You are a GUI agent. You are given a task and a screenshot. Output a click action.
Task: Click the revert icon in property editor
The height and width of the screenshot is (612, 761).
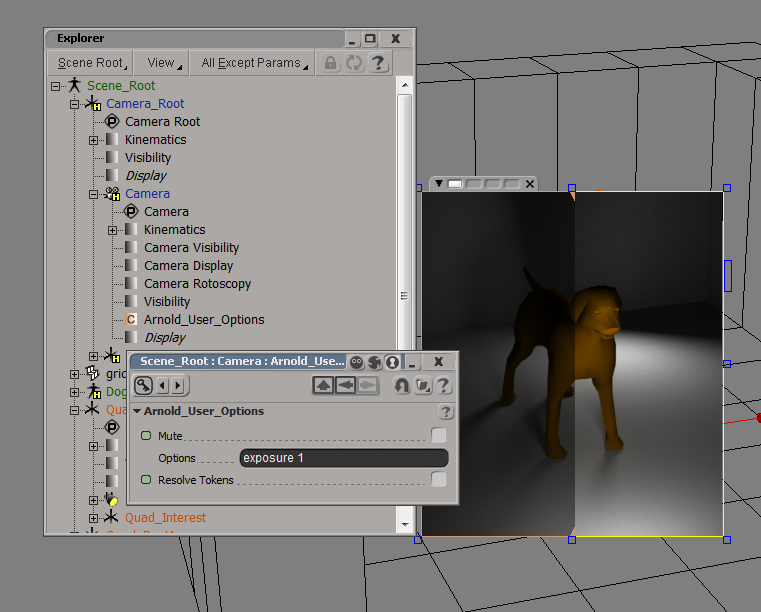coord(401,385)
